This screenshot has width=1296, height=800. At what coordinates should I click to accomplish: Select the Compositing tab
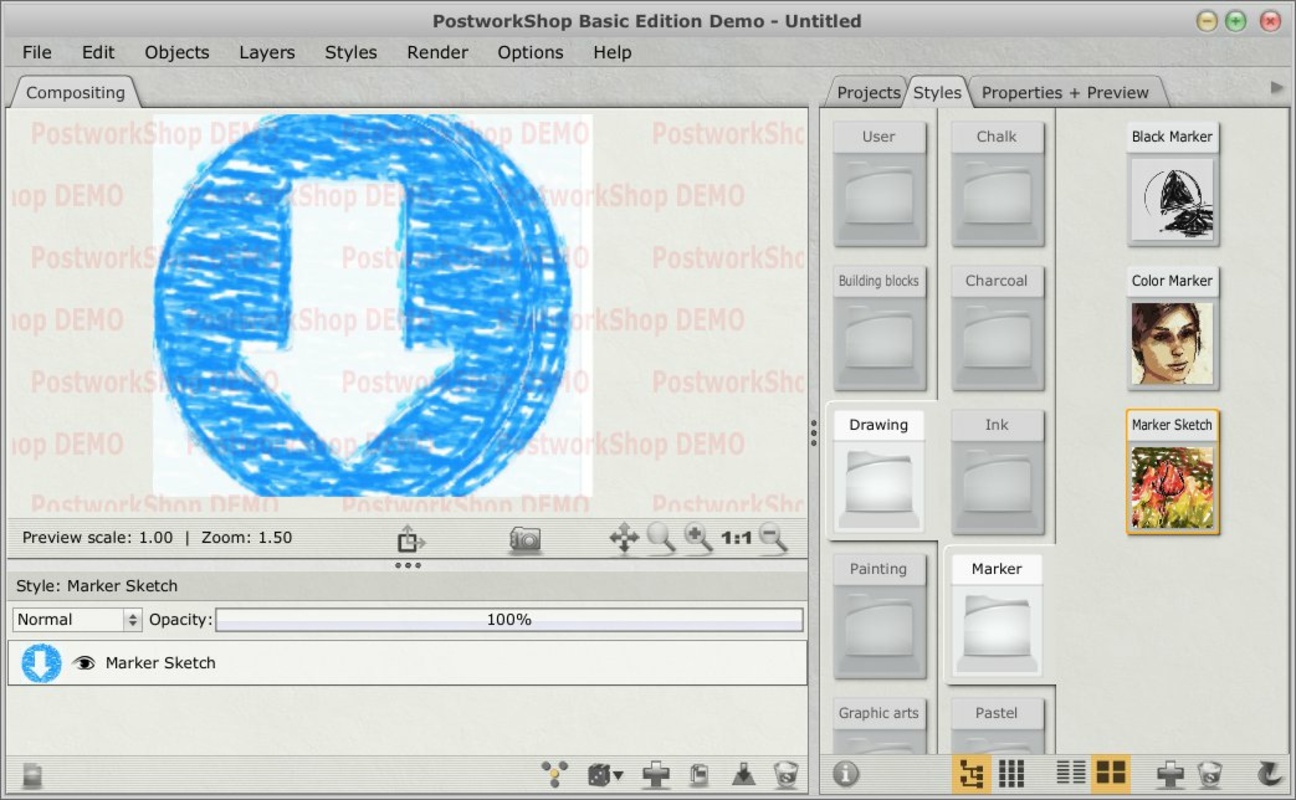coord(75,92)
